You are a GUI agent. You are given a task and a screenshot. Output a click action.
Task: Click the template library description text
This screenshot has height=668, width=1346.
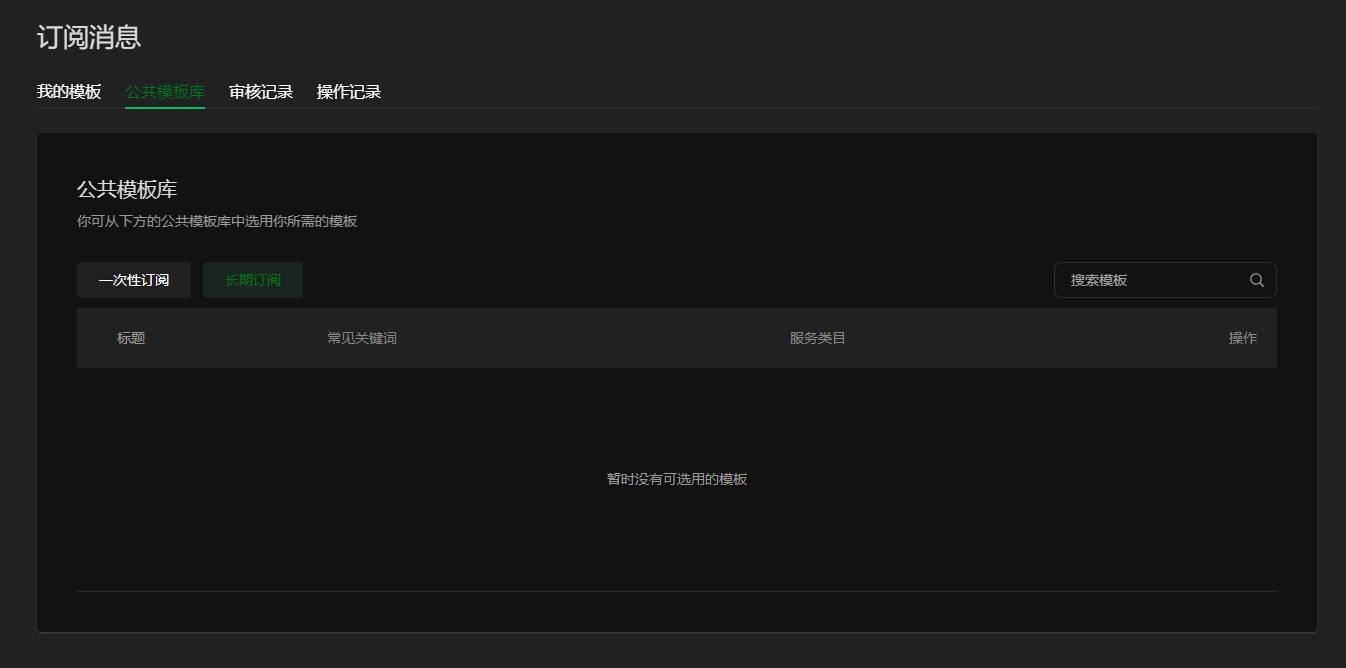217,221
